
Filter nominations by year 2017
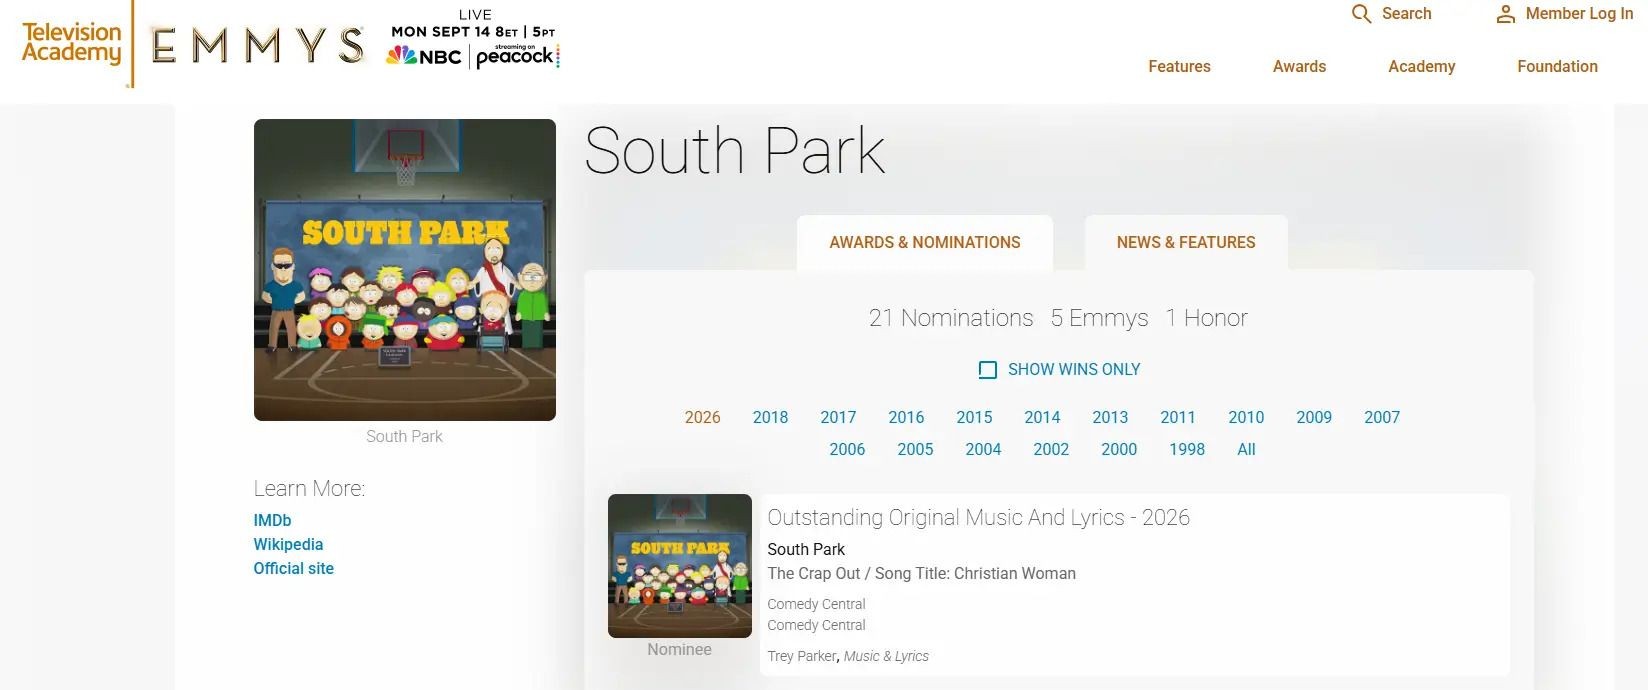(838, 417)
